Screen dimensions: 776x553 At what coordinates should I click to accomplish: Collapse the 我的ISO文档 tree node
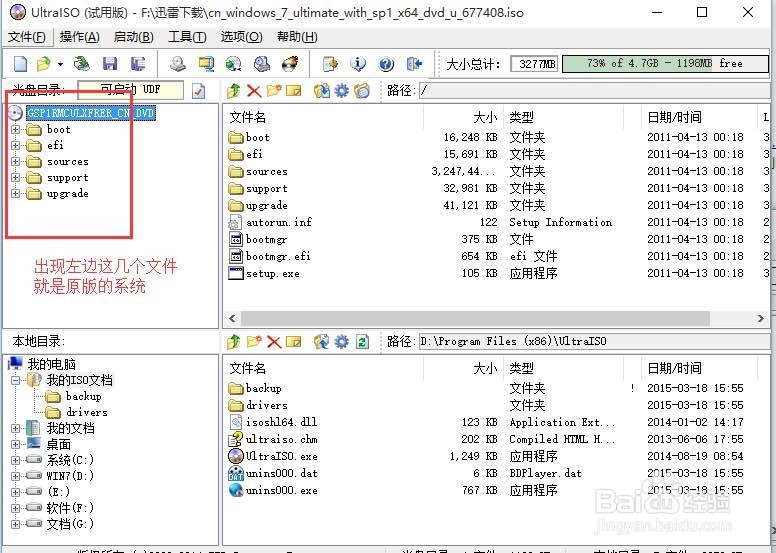click(15, 380)
